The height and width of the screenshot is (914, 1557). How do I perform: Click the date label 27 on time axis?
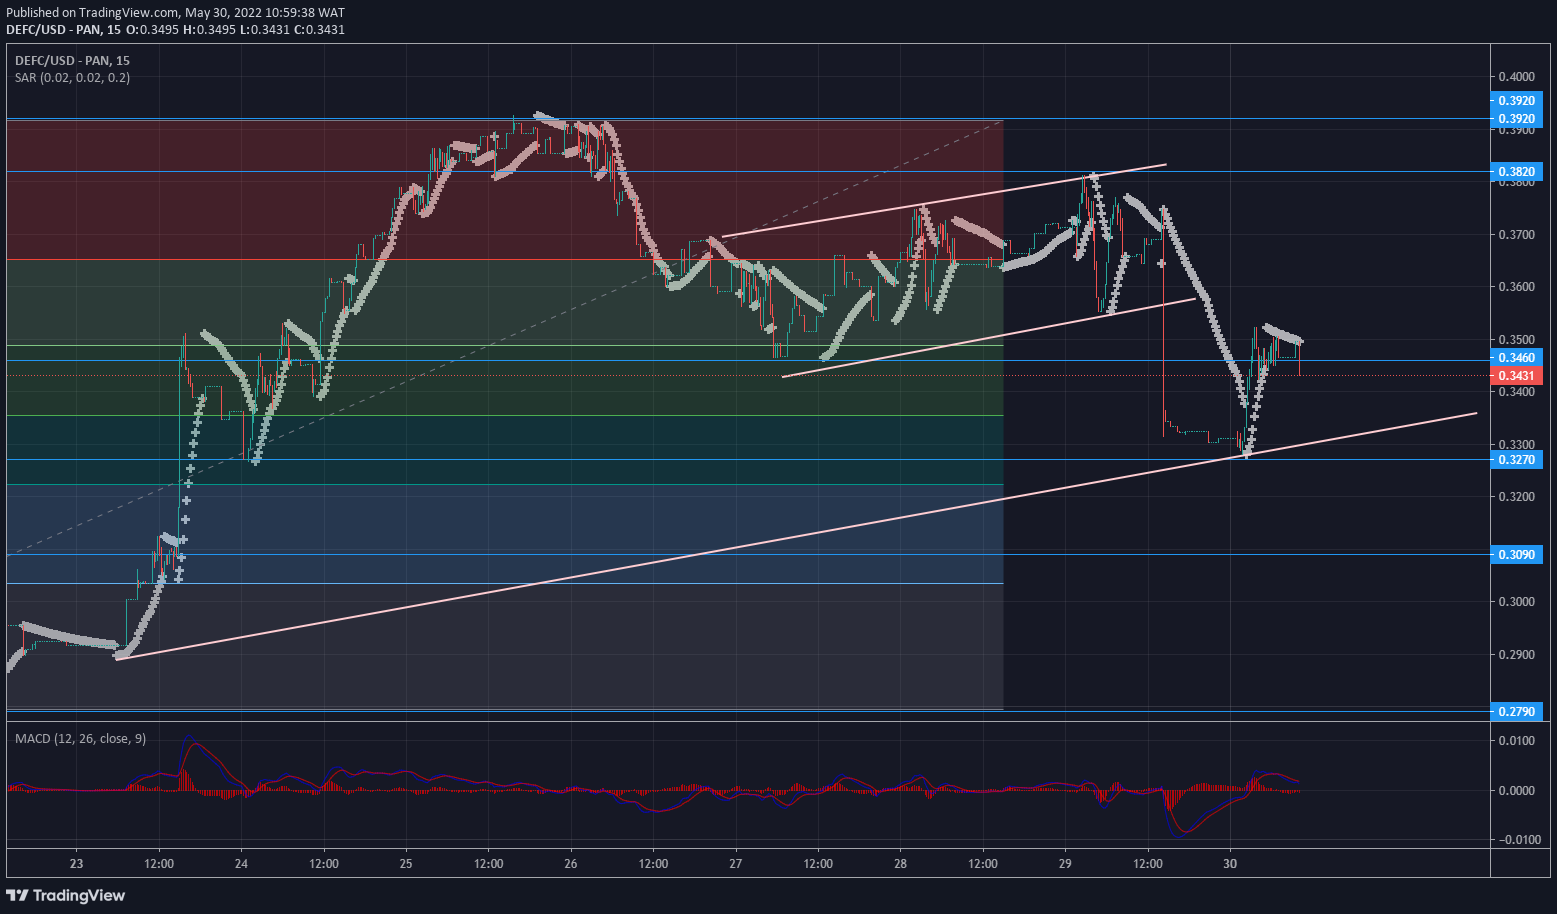click(x=735, y=864)
